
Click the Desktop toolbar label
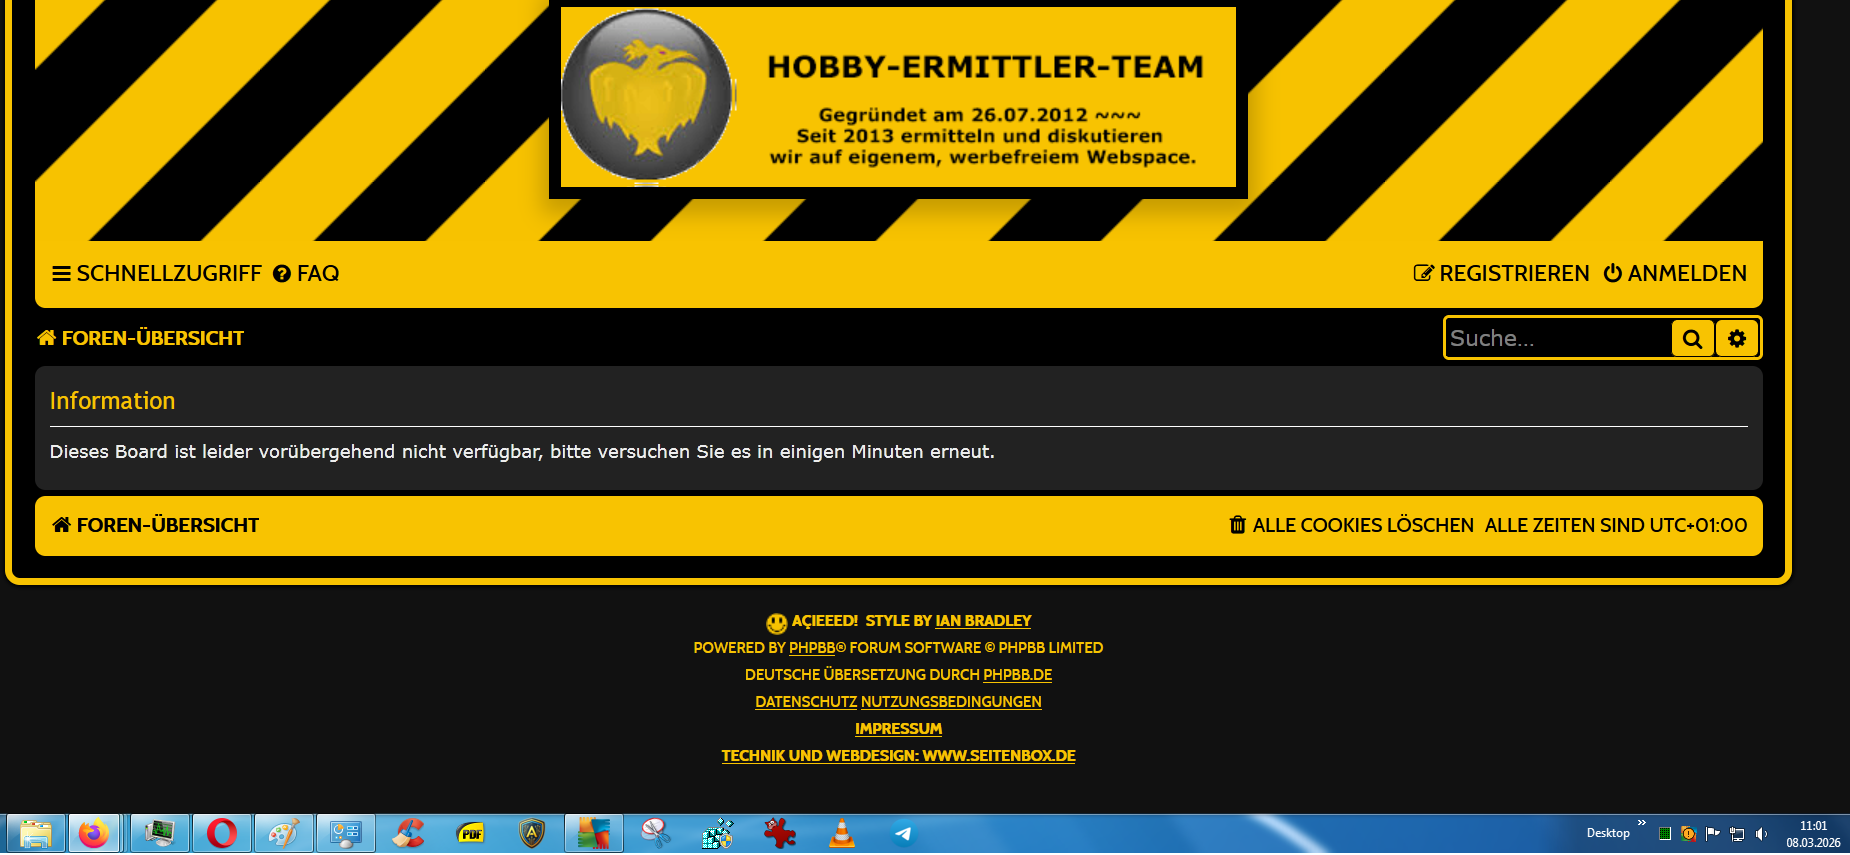click(x=1608, y=833)
